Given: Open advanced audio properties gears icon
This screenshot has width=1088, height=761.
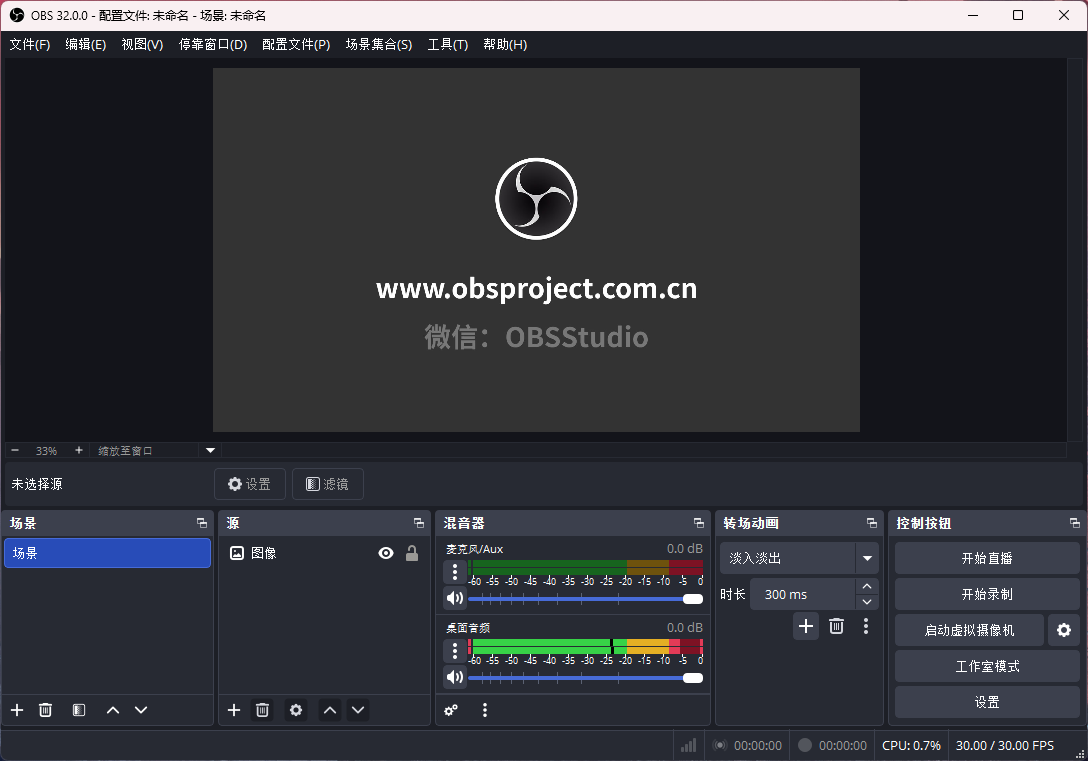Looking at the screenshot, I should 451,710.
